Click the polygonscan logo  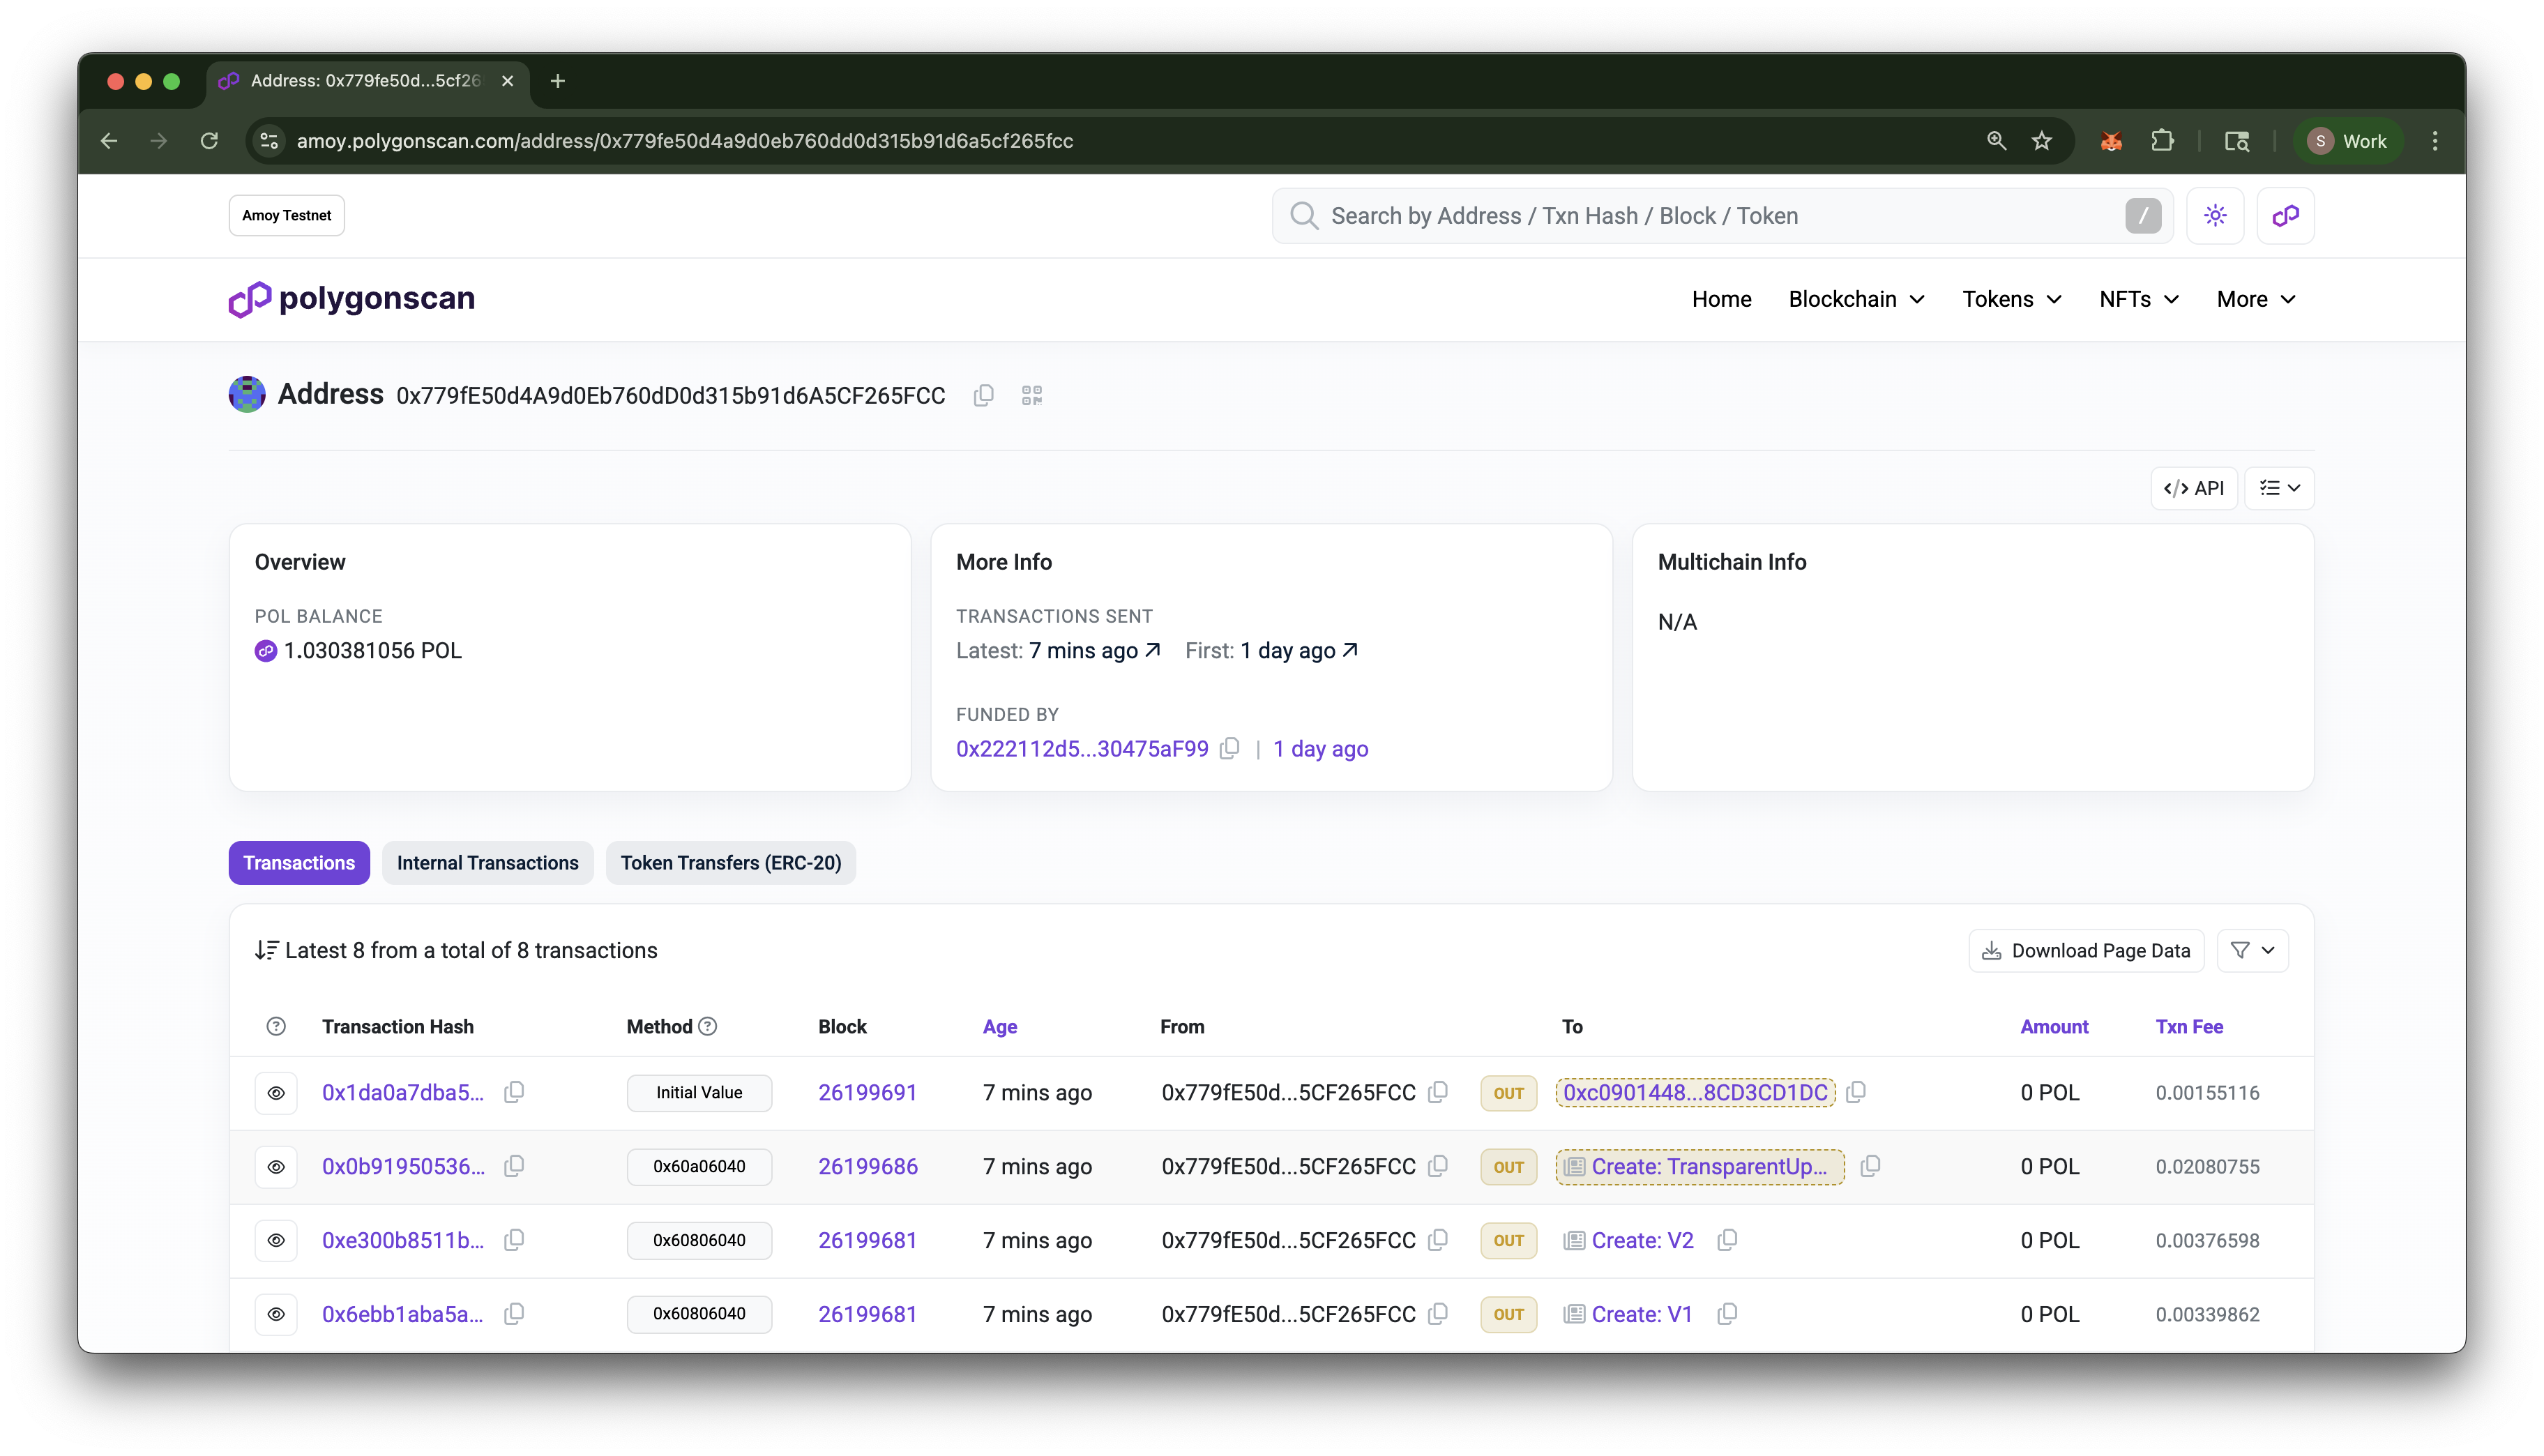pos(352,298)
